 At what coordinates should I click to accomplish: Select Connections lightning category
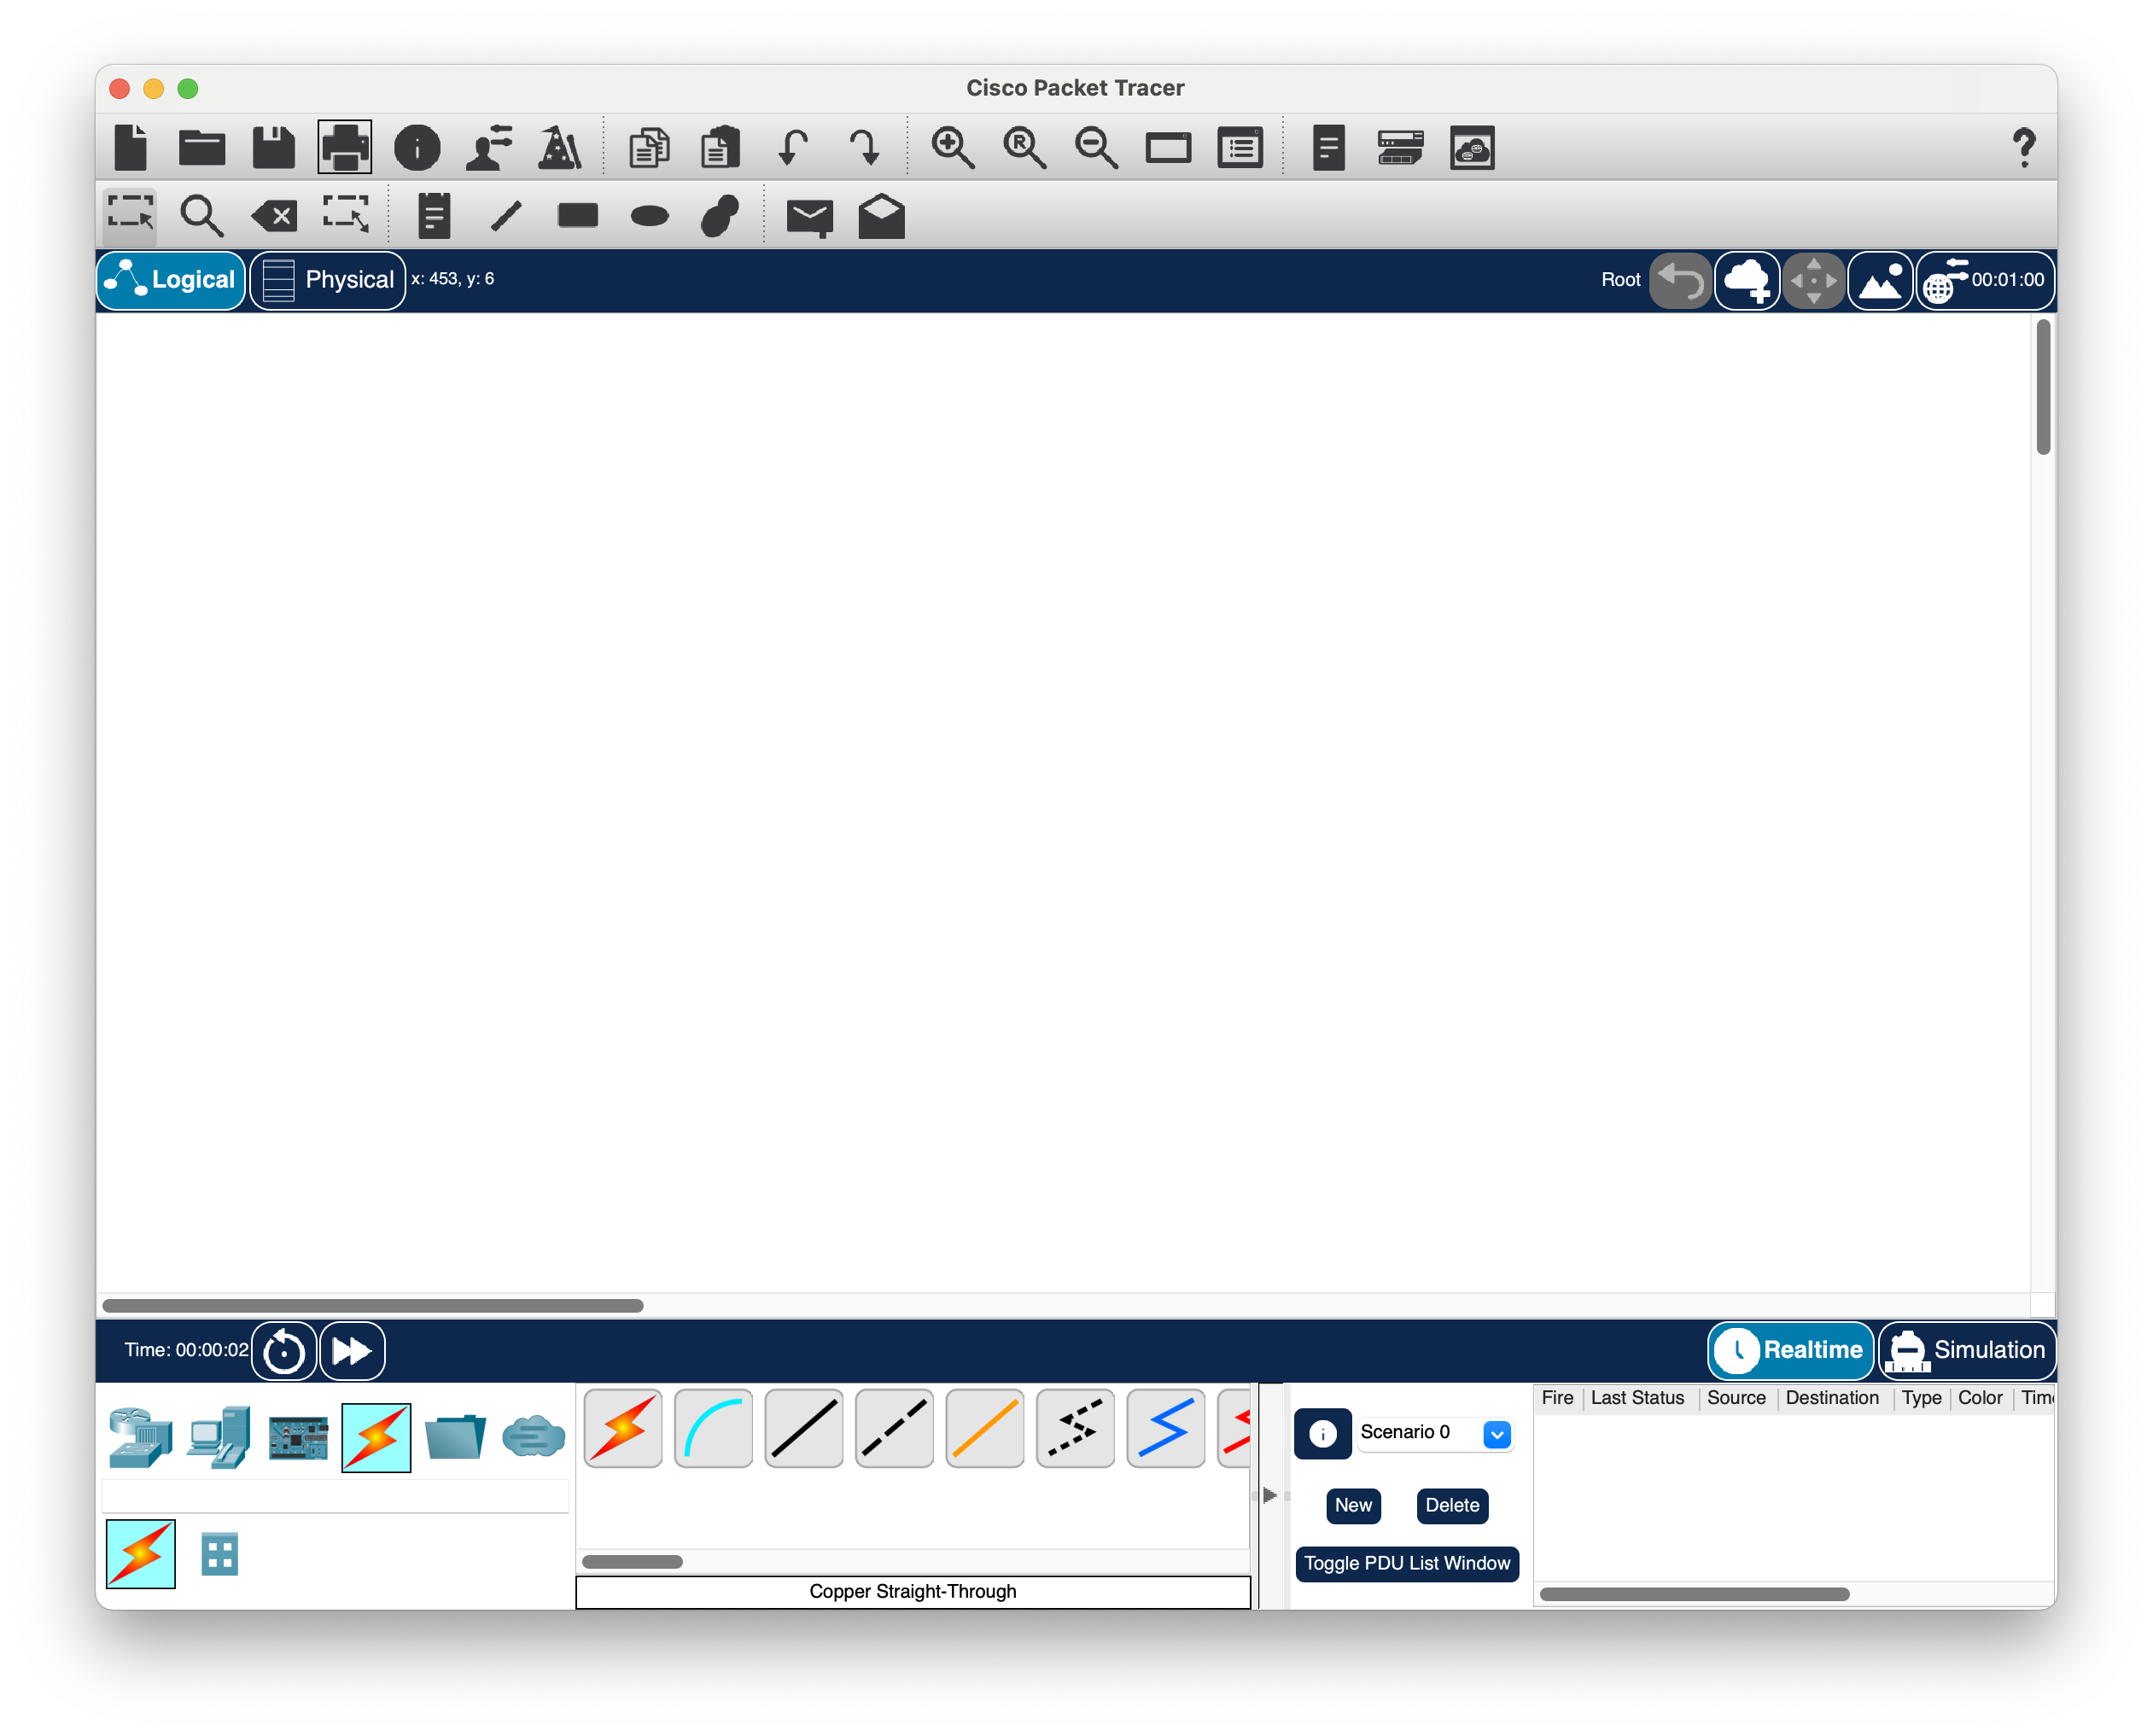[376, 1438]
